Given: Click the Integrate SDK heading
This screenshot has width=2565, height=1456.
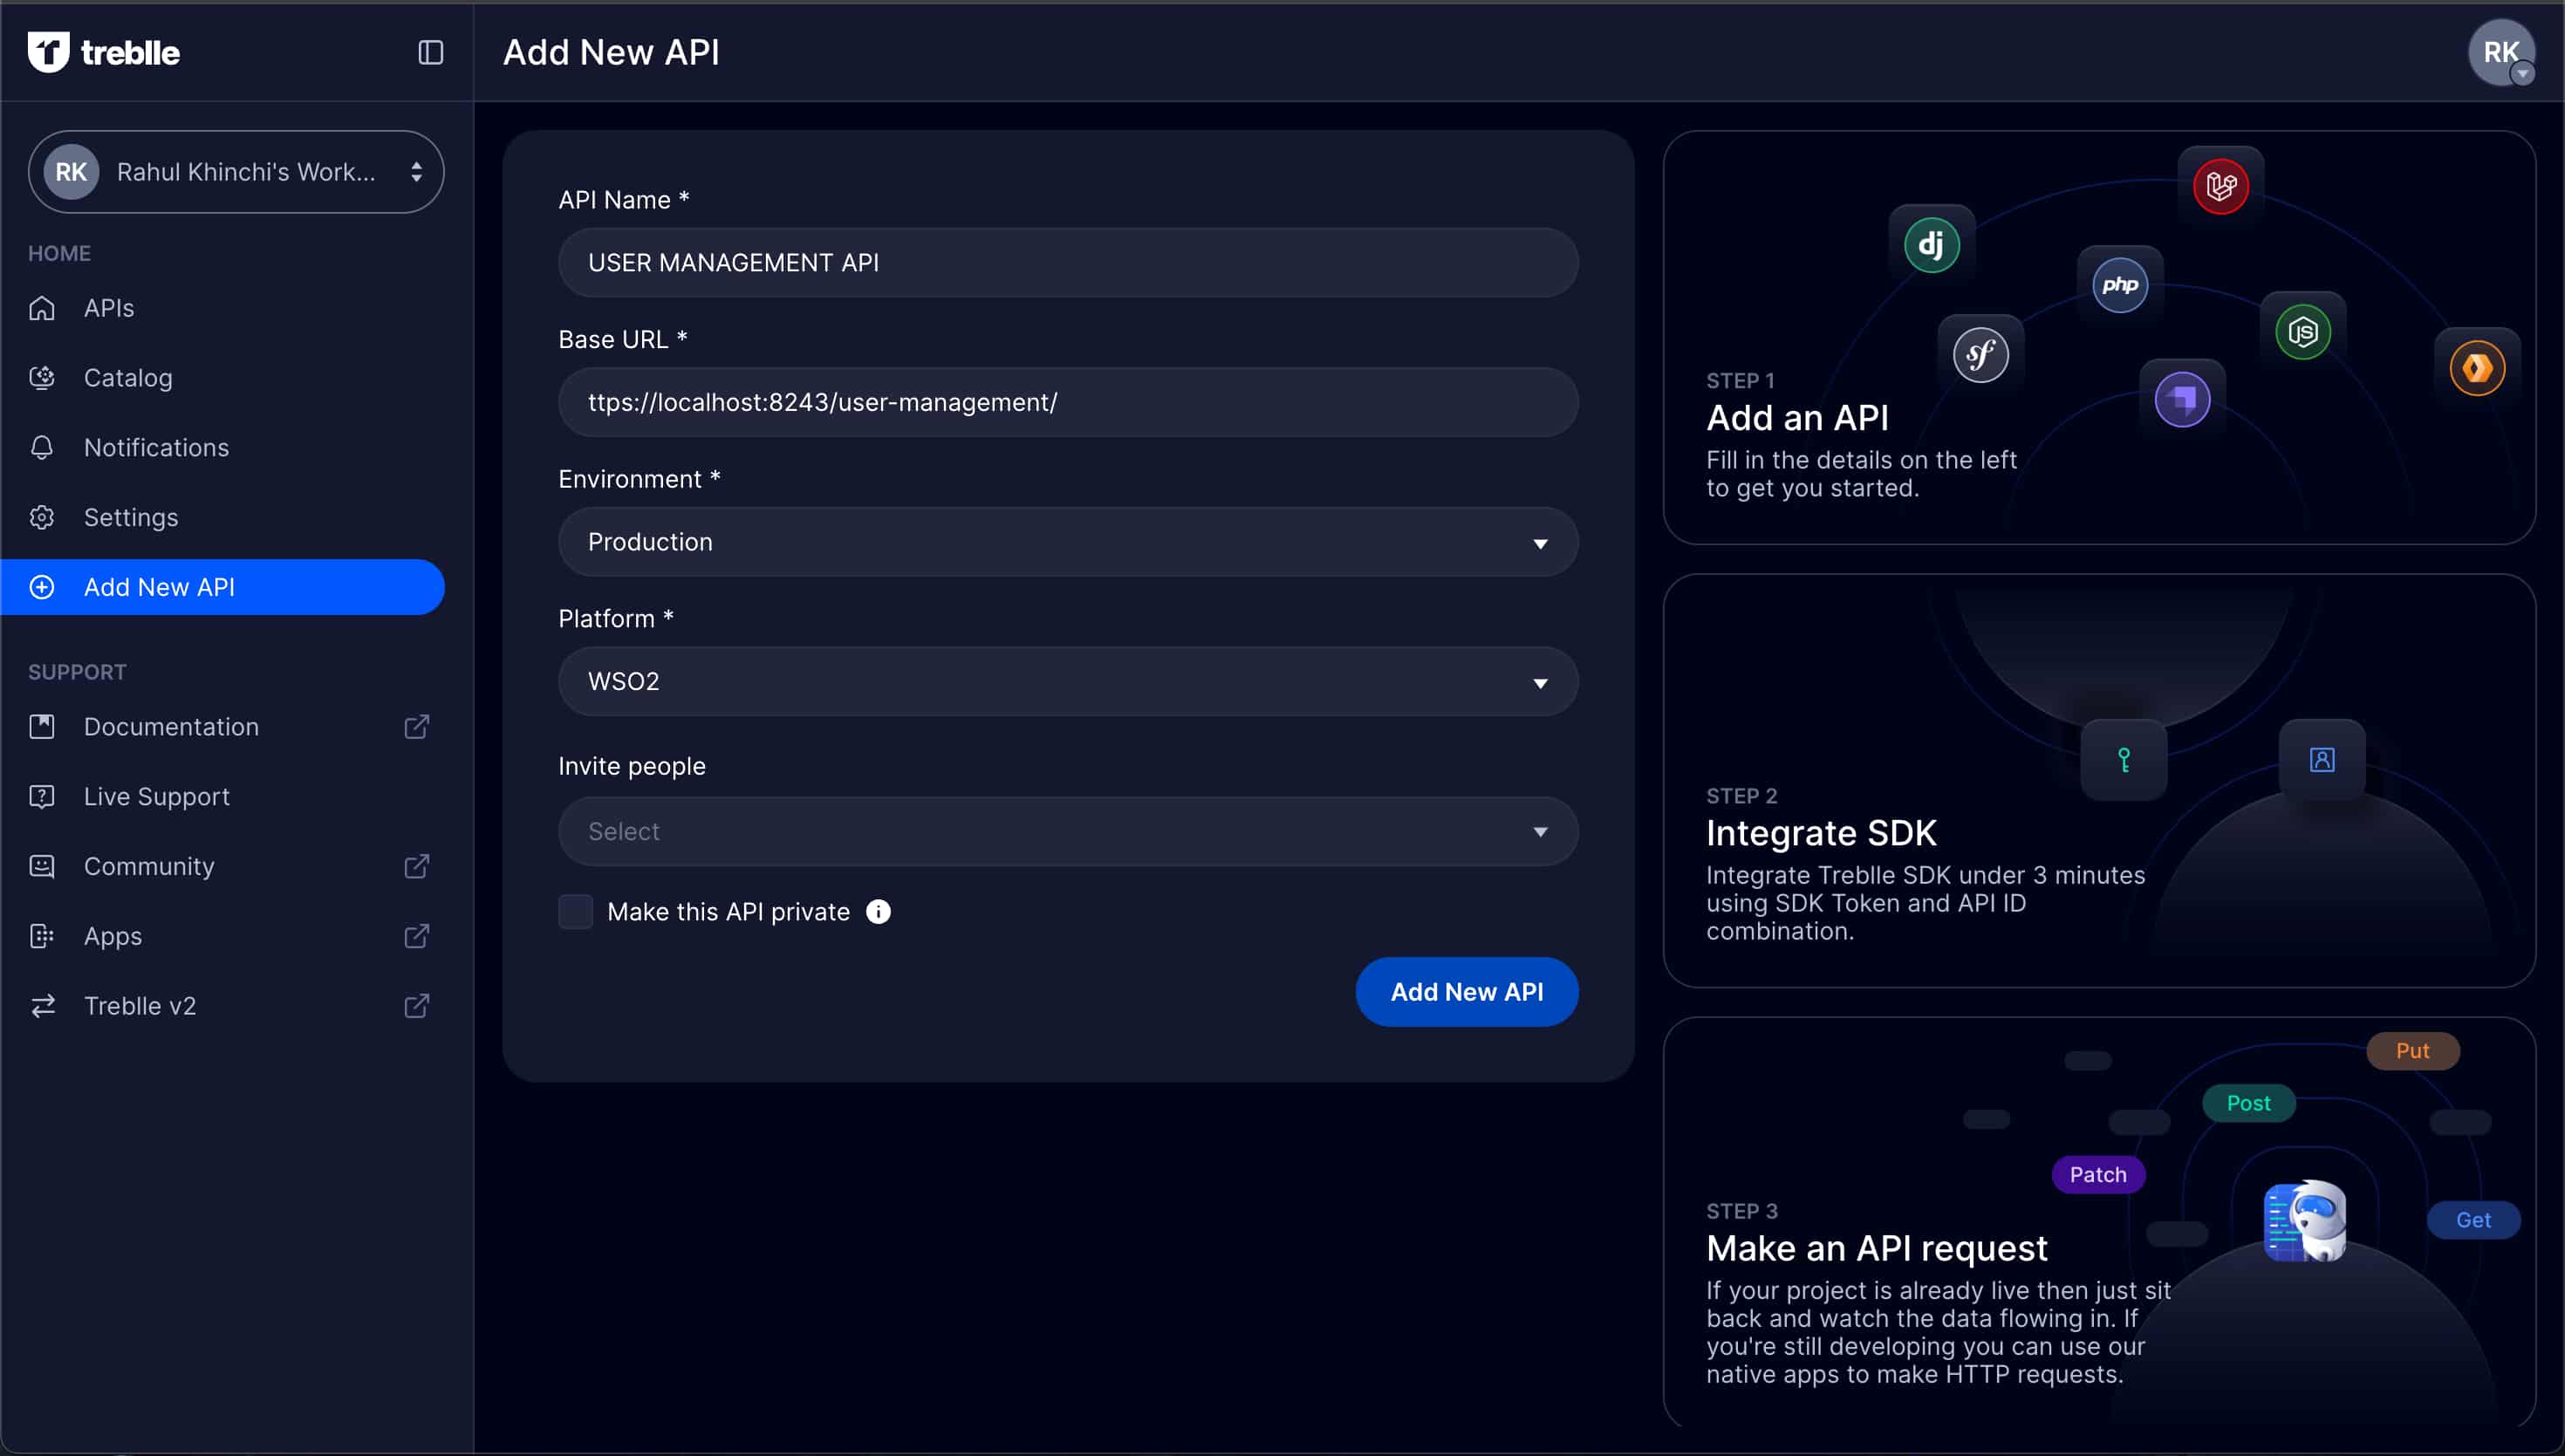Looking at the screenshot, I should 1821,833.
